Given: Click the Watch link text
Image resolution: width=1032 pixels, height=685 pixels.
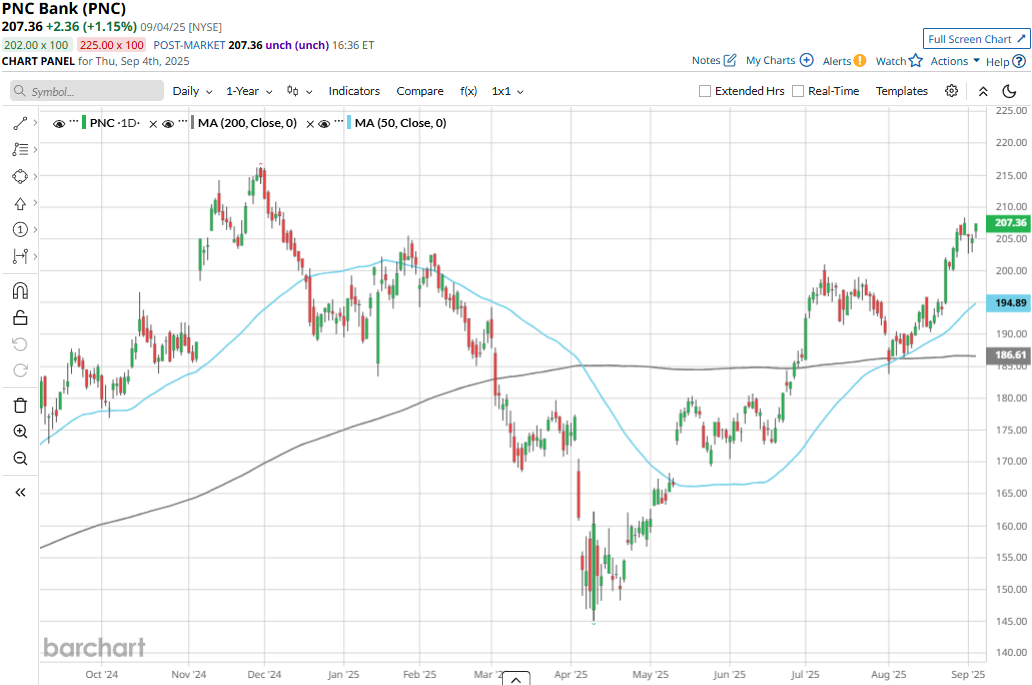Looking at the screenshot, I should [x=891, y=61].
